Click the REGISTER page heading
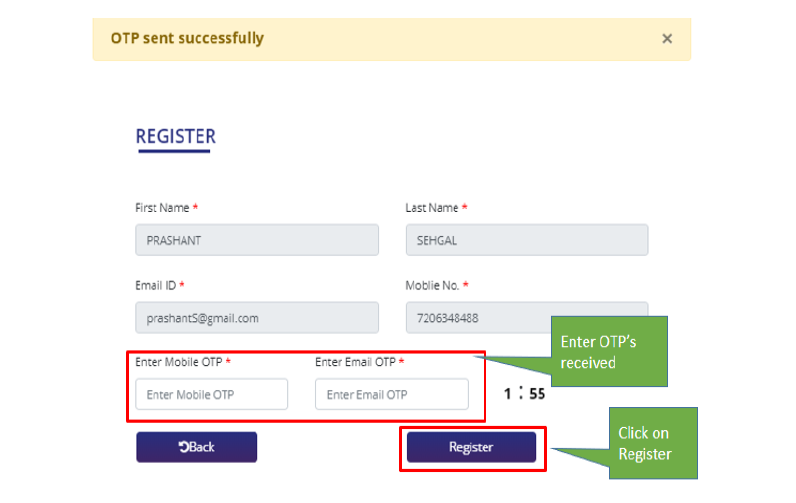 pyautogui.click(x=176, y=137)
